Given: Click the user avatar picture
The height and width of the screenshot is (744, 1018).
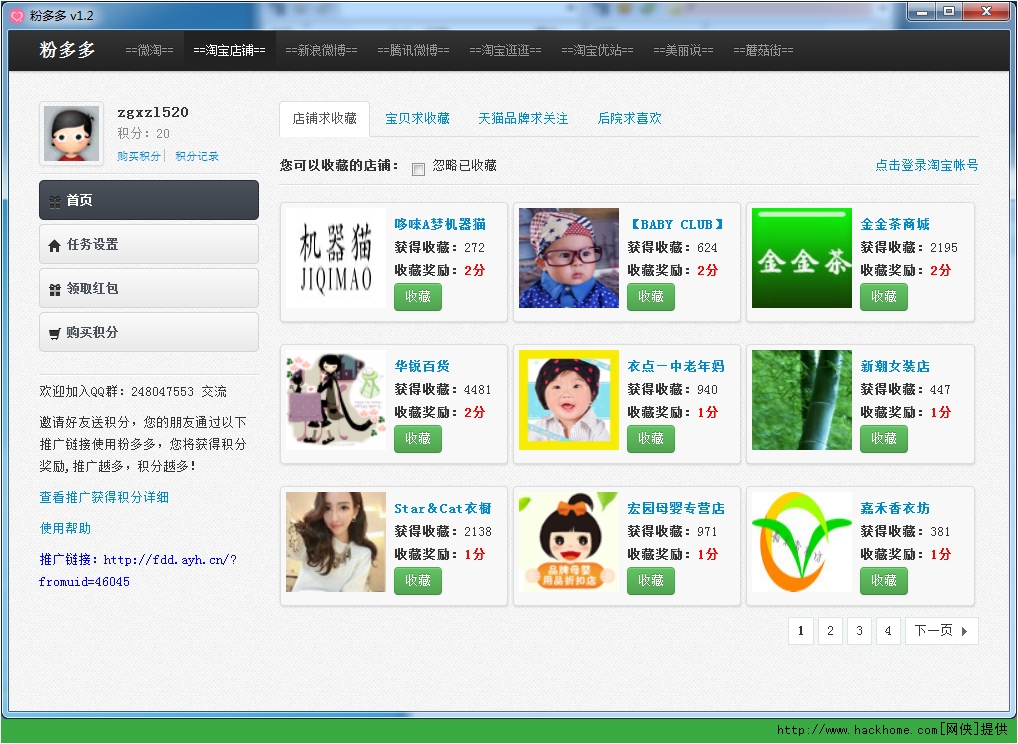Looking at the screenshot, I should pos(71,134).
